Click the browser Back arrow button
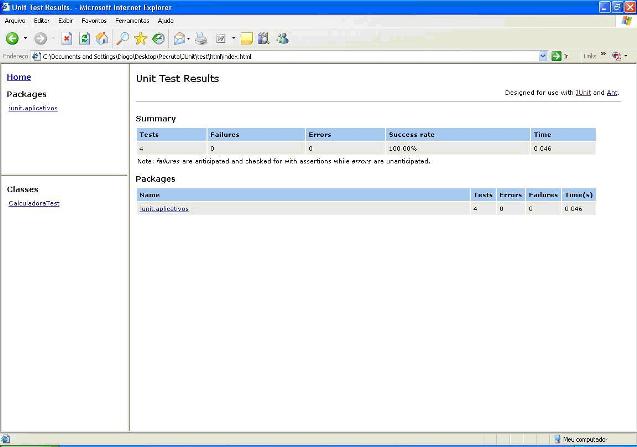637x447 pixels. click(11, 39)
